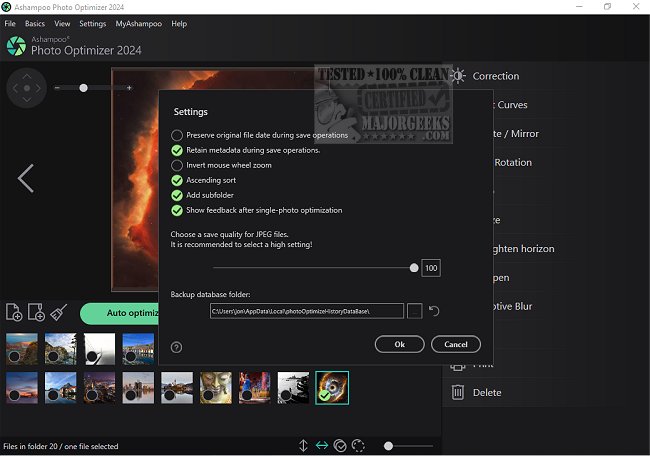Click the add folder icon

click(x=36, y=312)
